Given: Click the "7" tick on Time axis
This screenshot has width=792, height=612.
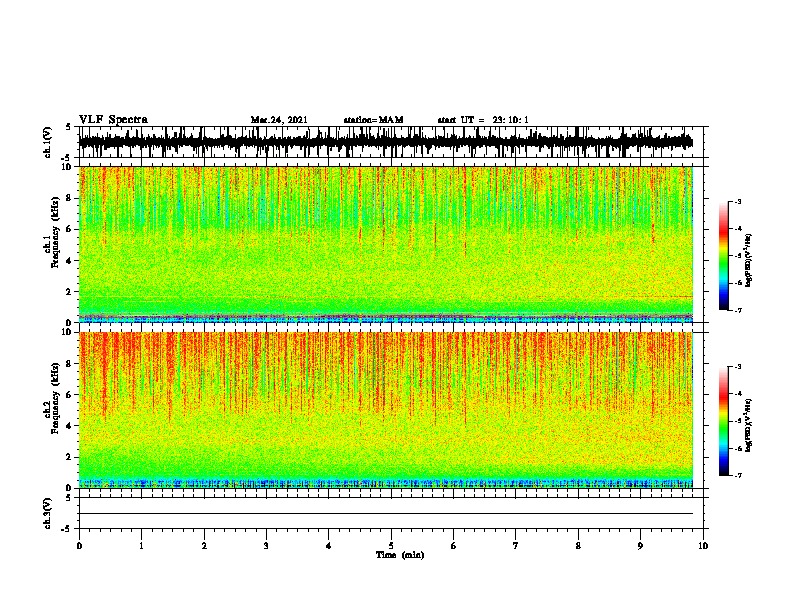Looking at the screenshot, I should pos(516,546).
